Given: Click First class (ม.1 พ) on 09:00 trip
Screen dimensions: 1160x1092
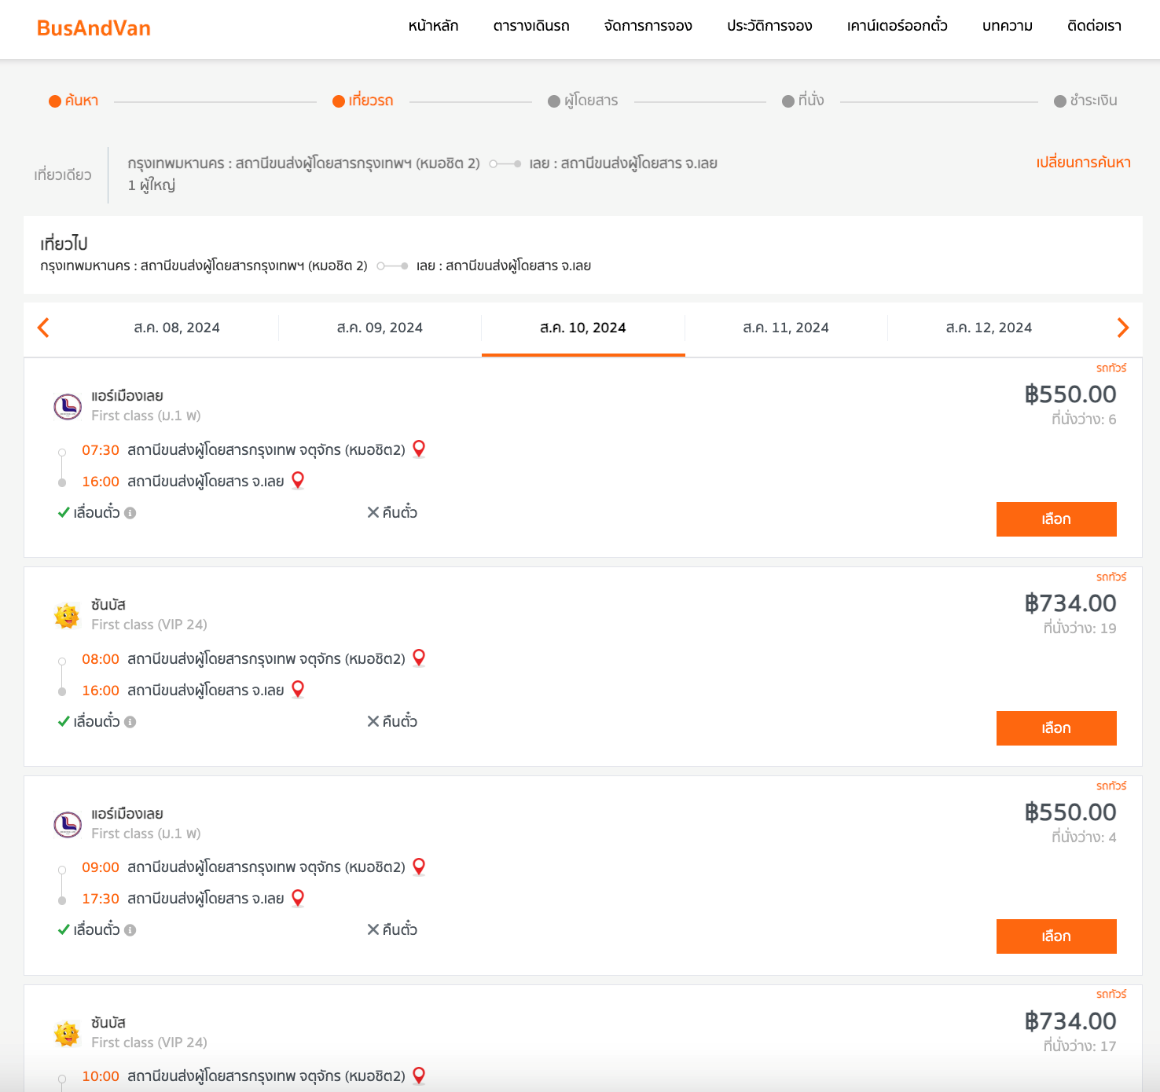Looking at the screenshot, I should (x=146, y=833).
